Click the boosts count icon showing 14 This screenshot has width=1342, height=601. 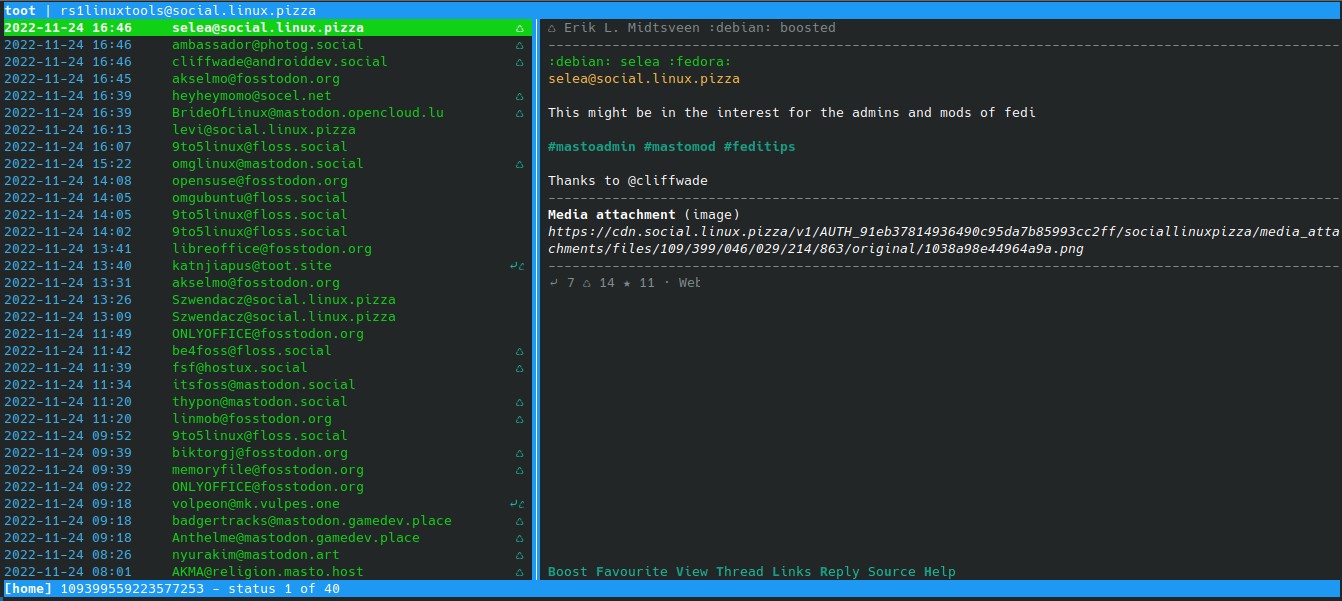pos(586,283)
